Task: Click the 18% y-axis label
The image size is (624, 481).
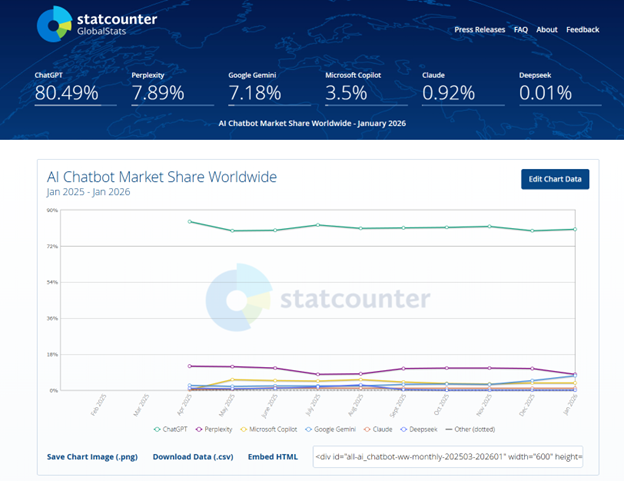Action: [x=53, y=354]
